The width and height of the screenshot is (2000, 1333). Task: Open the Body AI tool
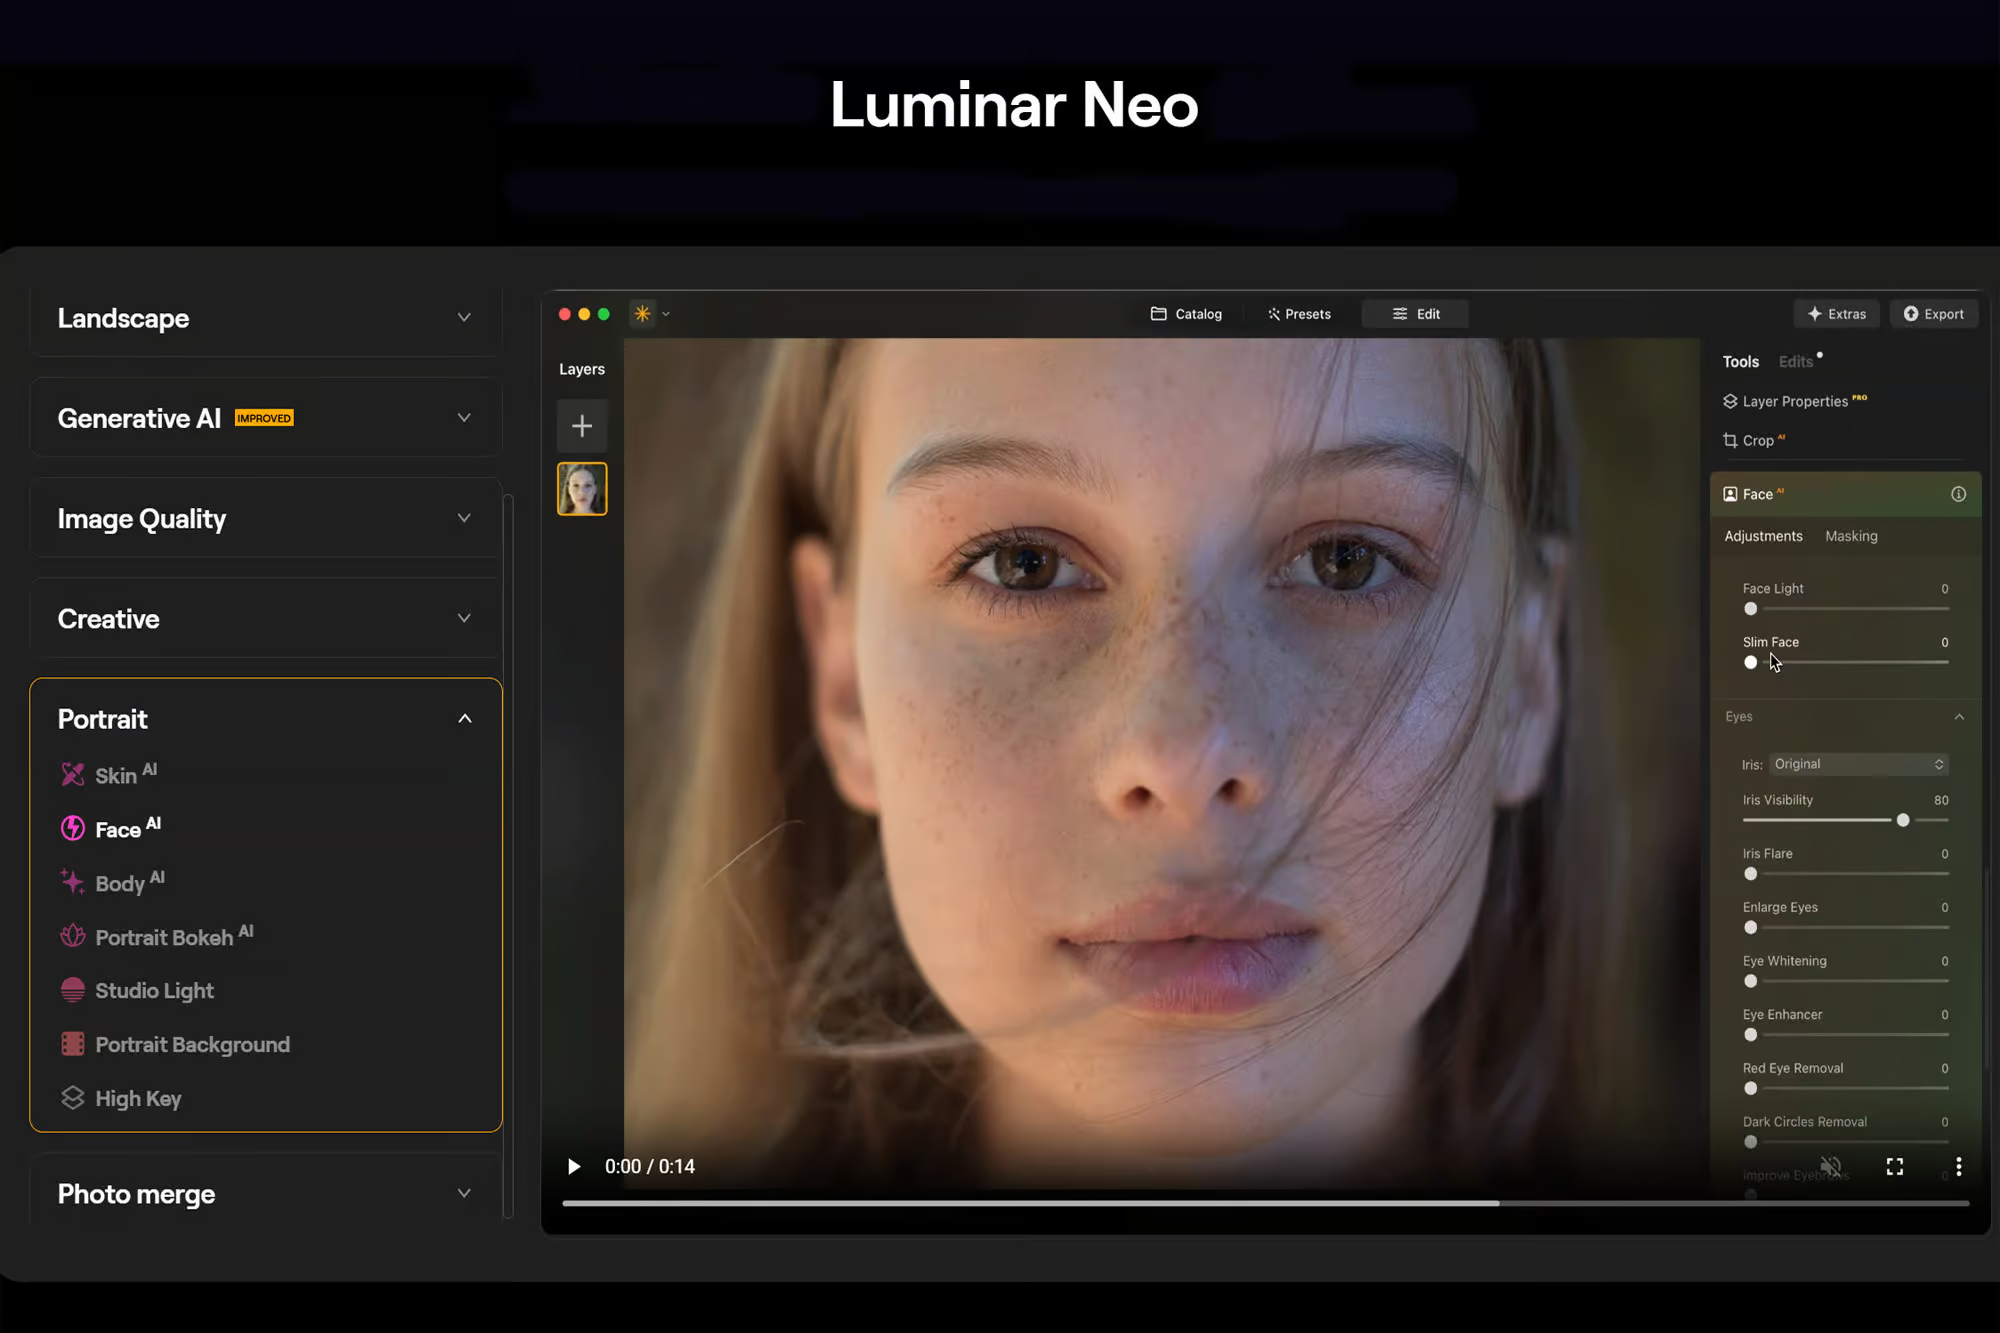pyautogui.click(x=120, y=882)
